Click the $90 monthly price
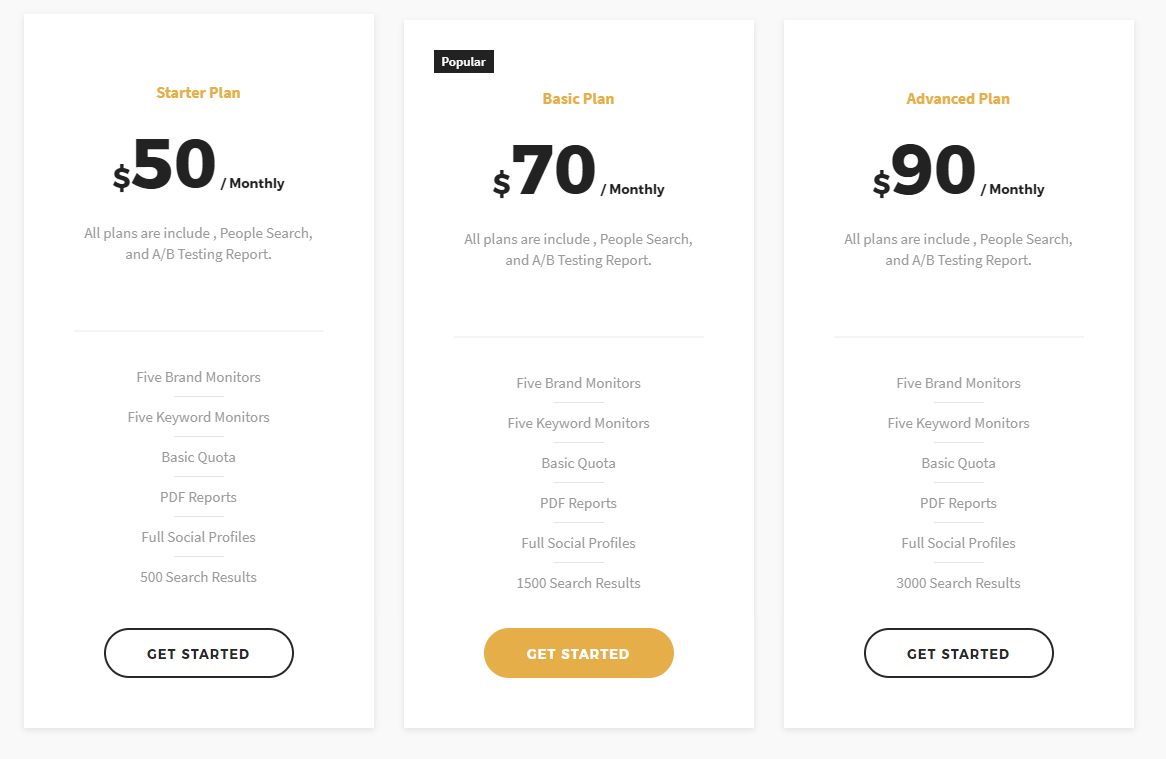This screenshot has width=1166, height=759. 934,172
